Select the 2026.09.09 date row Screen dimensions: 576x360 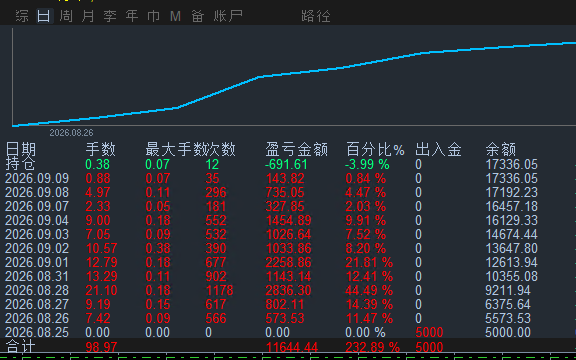[x=37, y=179]
